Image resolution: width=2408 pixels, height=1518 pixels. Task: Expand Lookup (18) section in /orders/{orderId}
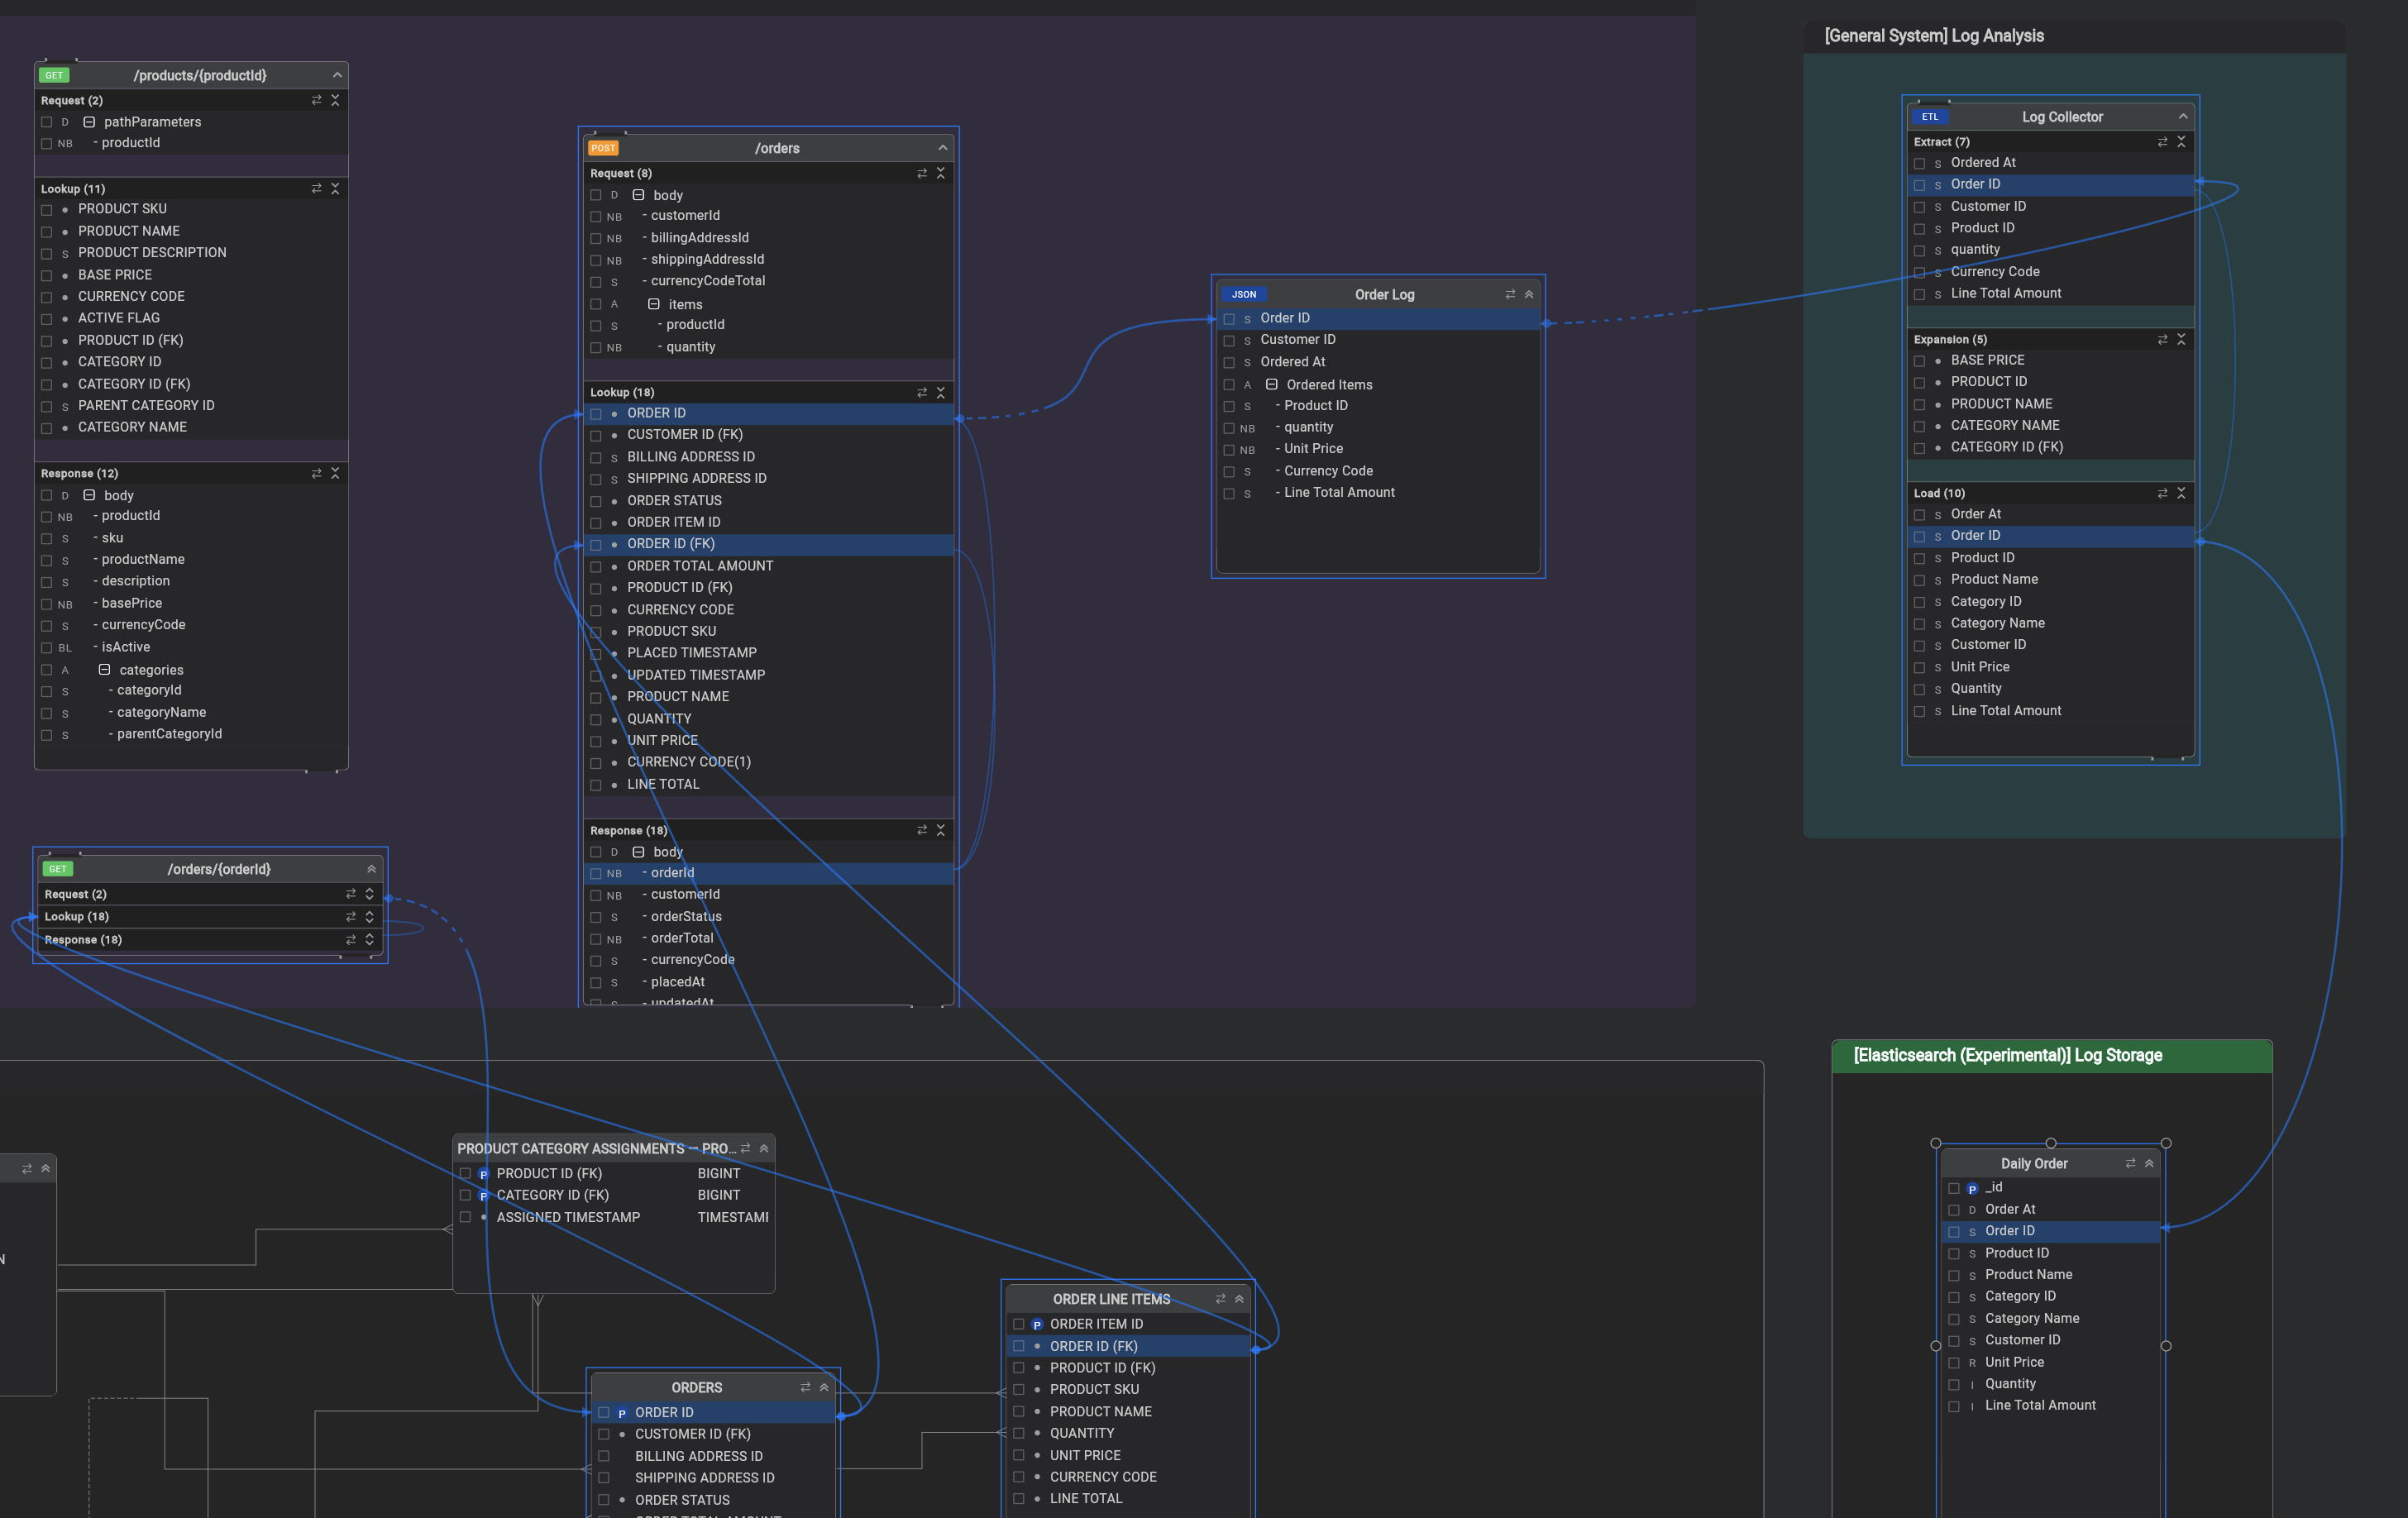pos(369,916)
